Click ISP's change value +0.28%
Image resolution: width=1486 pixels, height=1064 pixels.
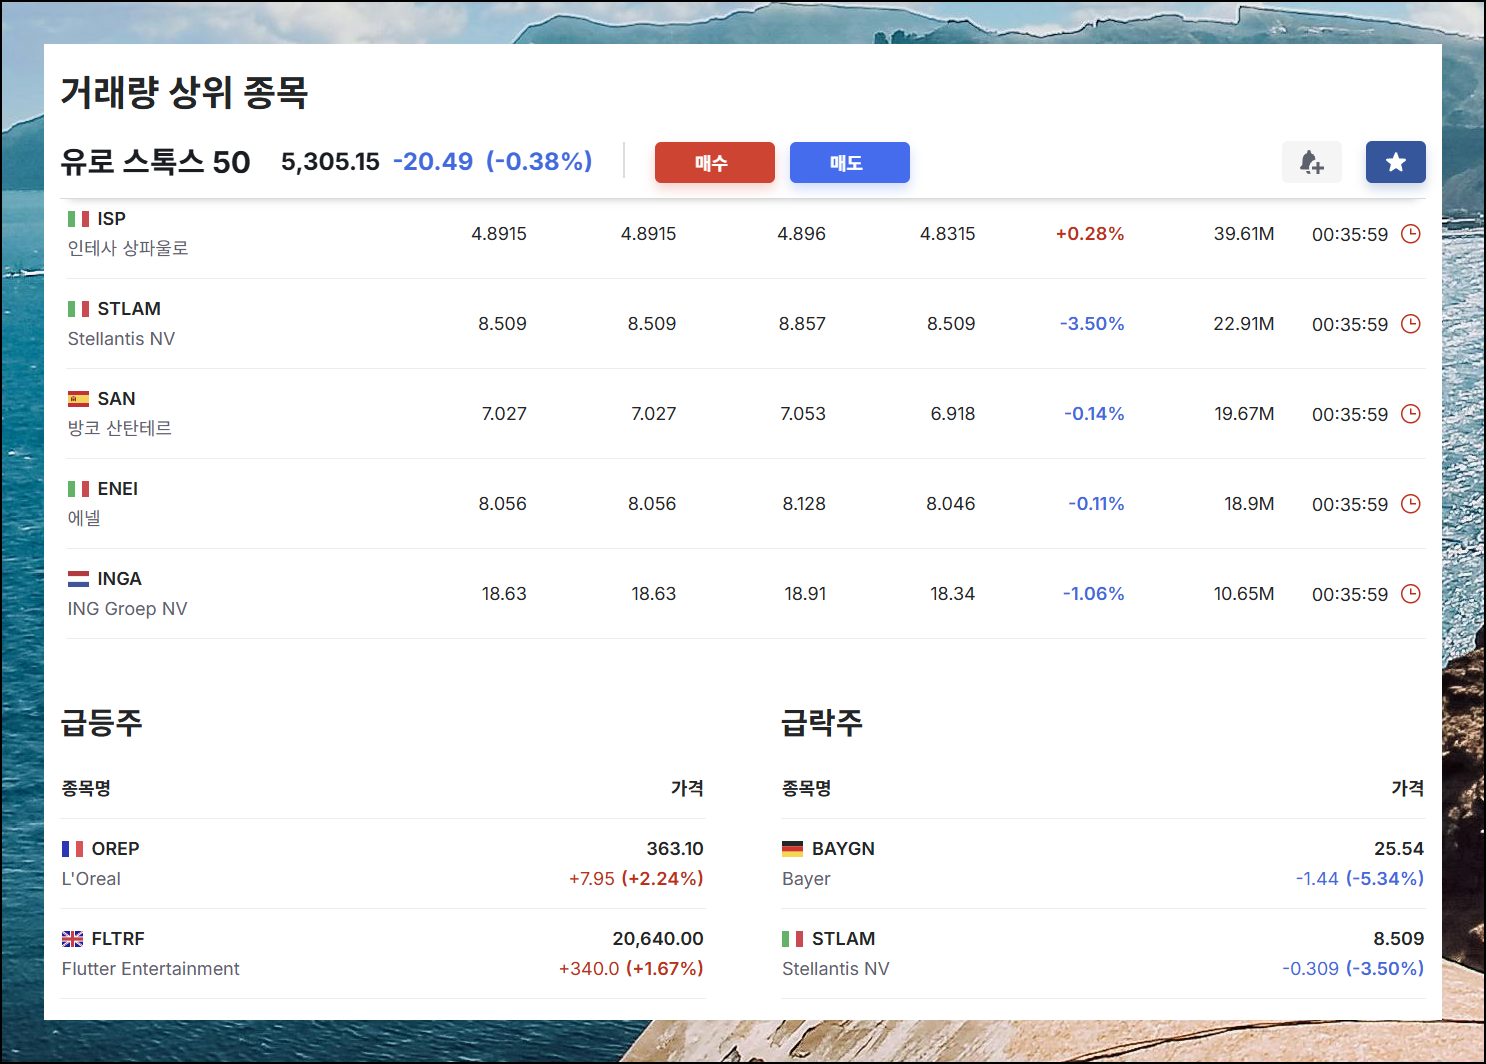pyautogui.click(x=1089, y=234)
